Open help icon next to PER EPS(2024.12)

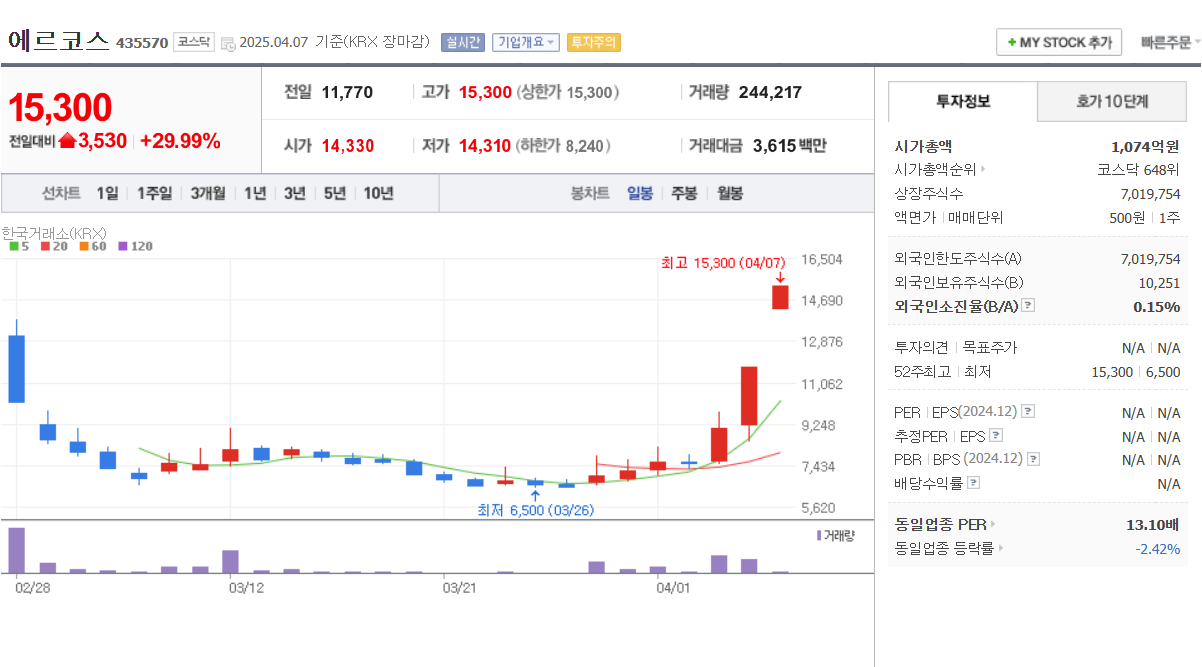[x=1028, y=412]
